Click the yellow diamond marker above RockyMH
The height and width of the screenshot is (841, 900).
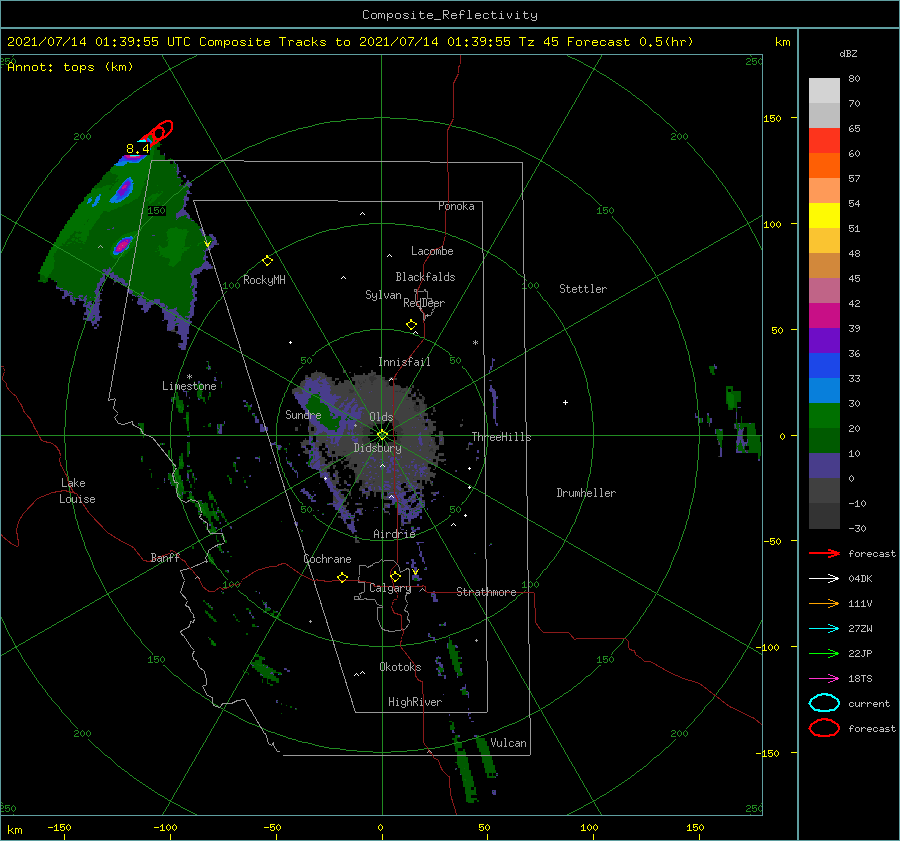tap(267, 261)
